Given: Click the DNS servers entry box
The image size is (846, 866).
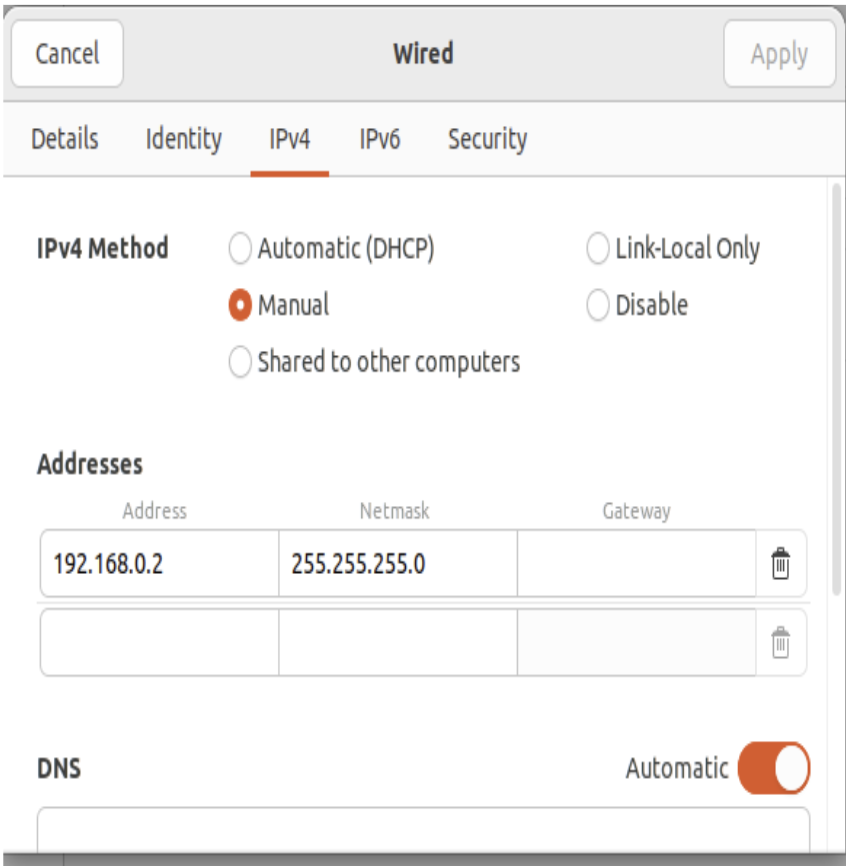Looking at the screenshot, I should coord(424,830).
